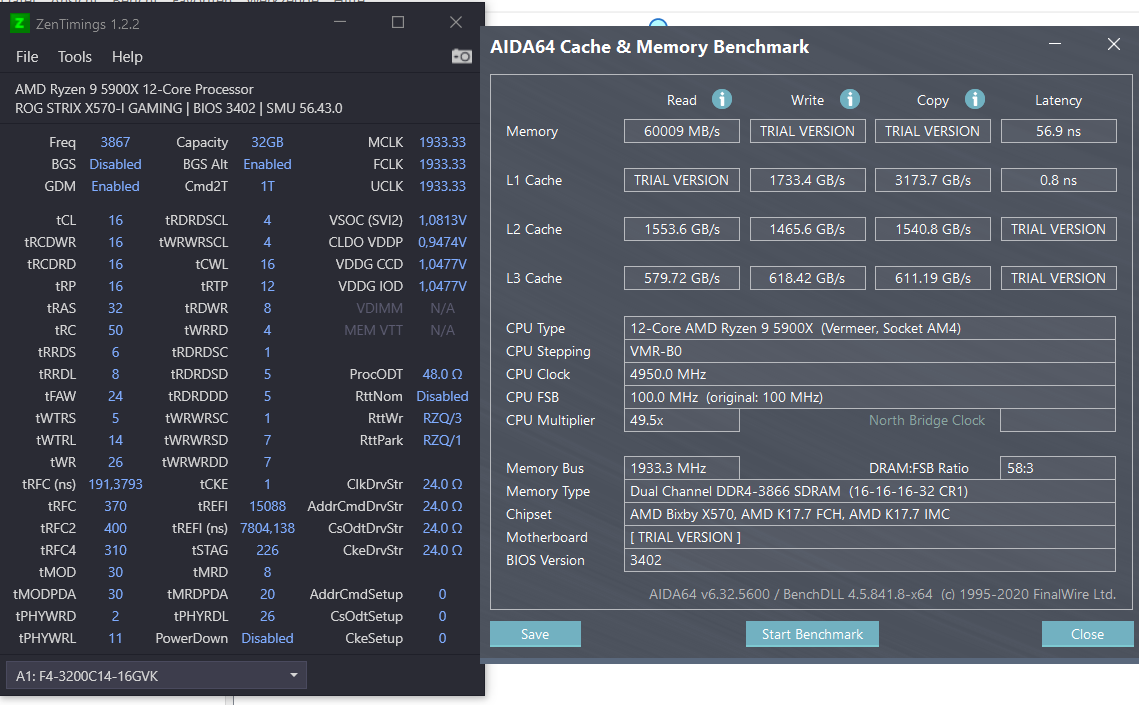Screen dimensions: 1139x705
Task: Click the CPU Type field showing Ryzen 9 5900X
Action: 870,328
